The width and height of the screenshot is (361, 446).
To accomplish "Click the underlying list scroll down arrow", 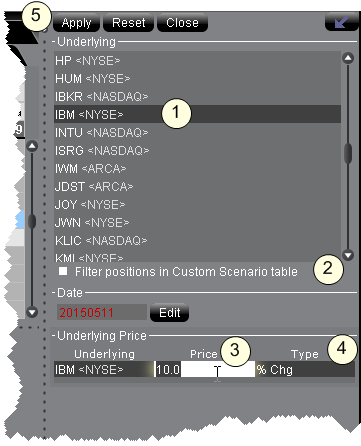I will pos(348,255).
